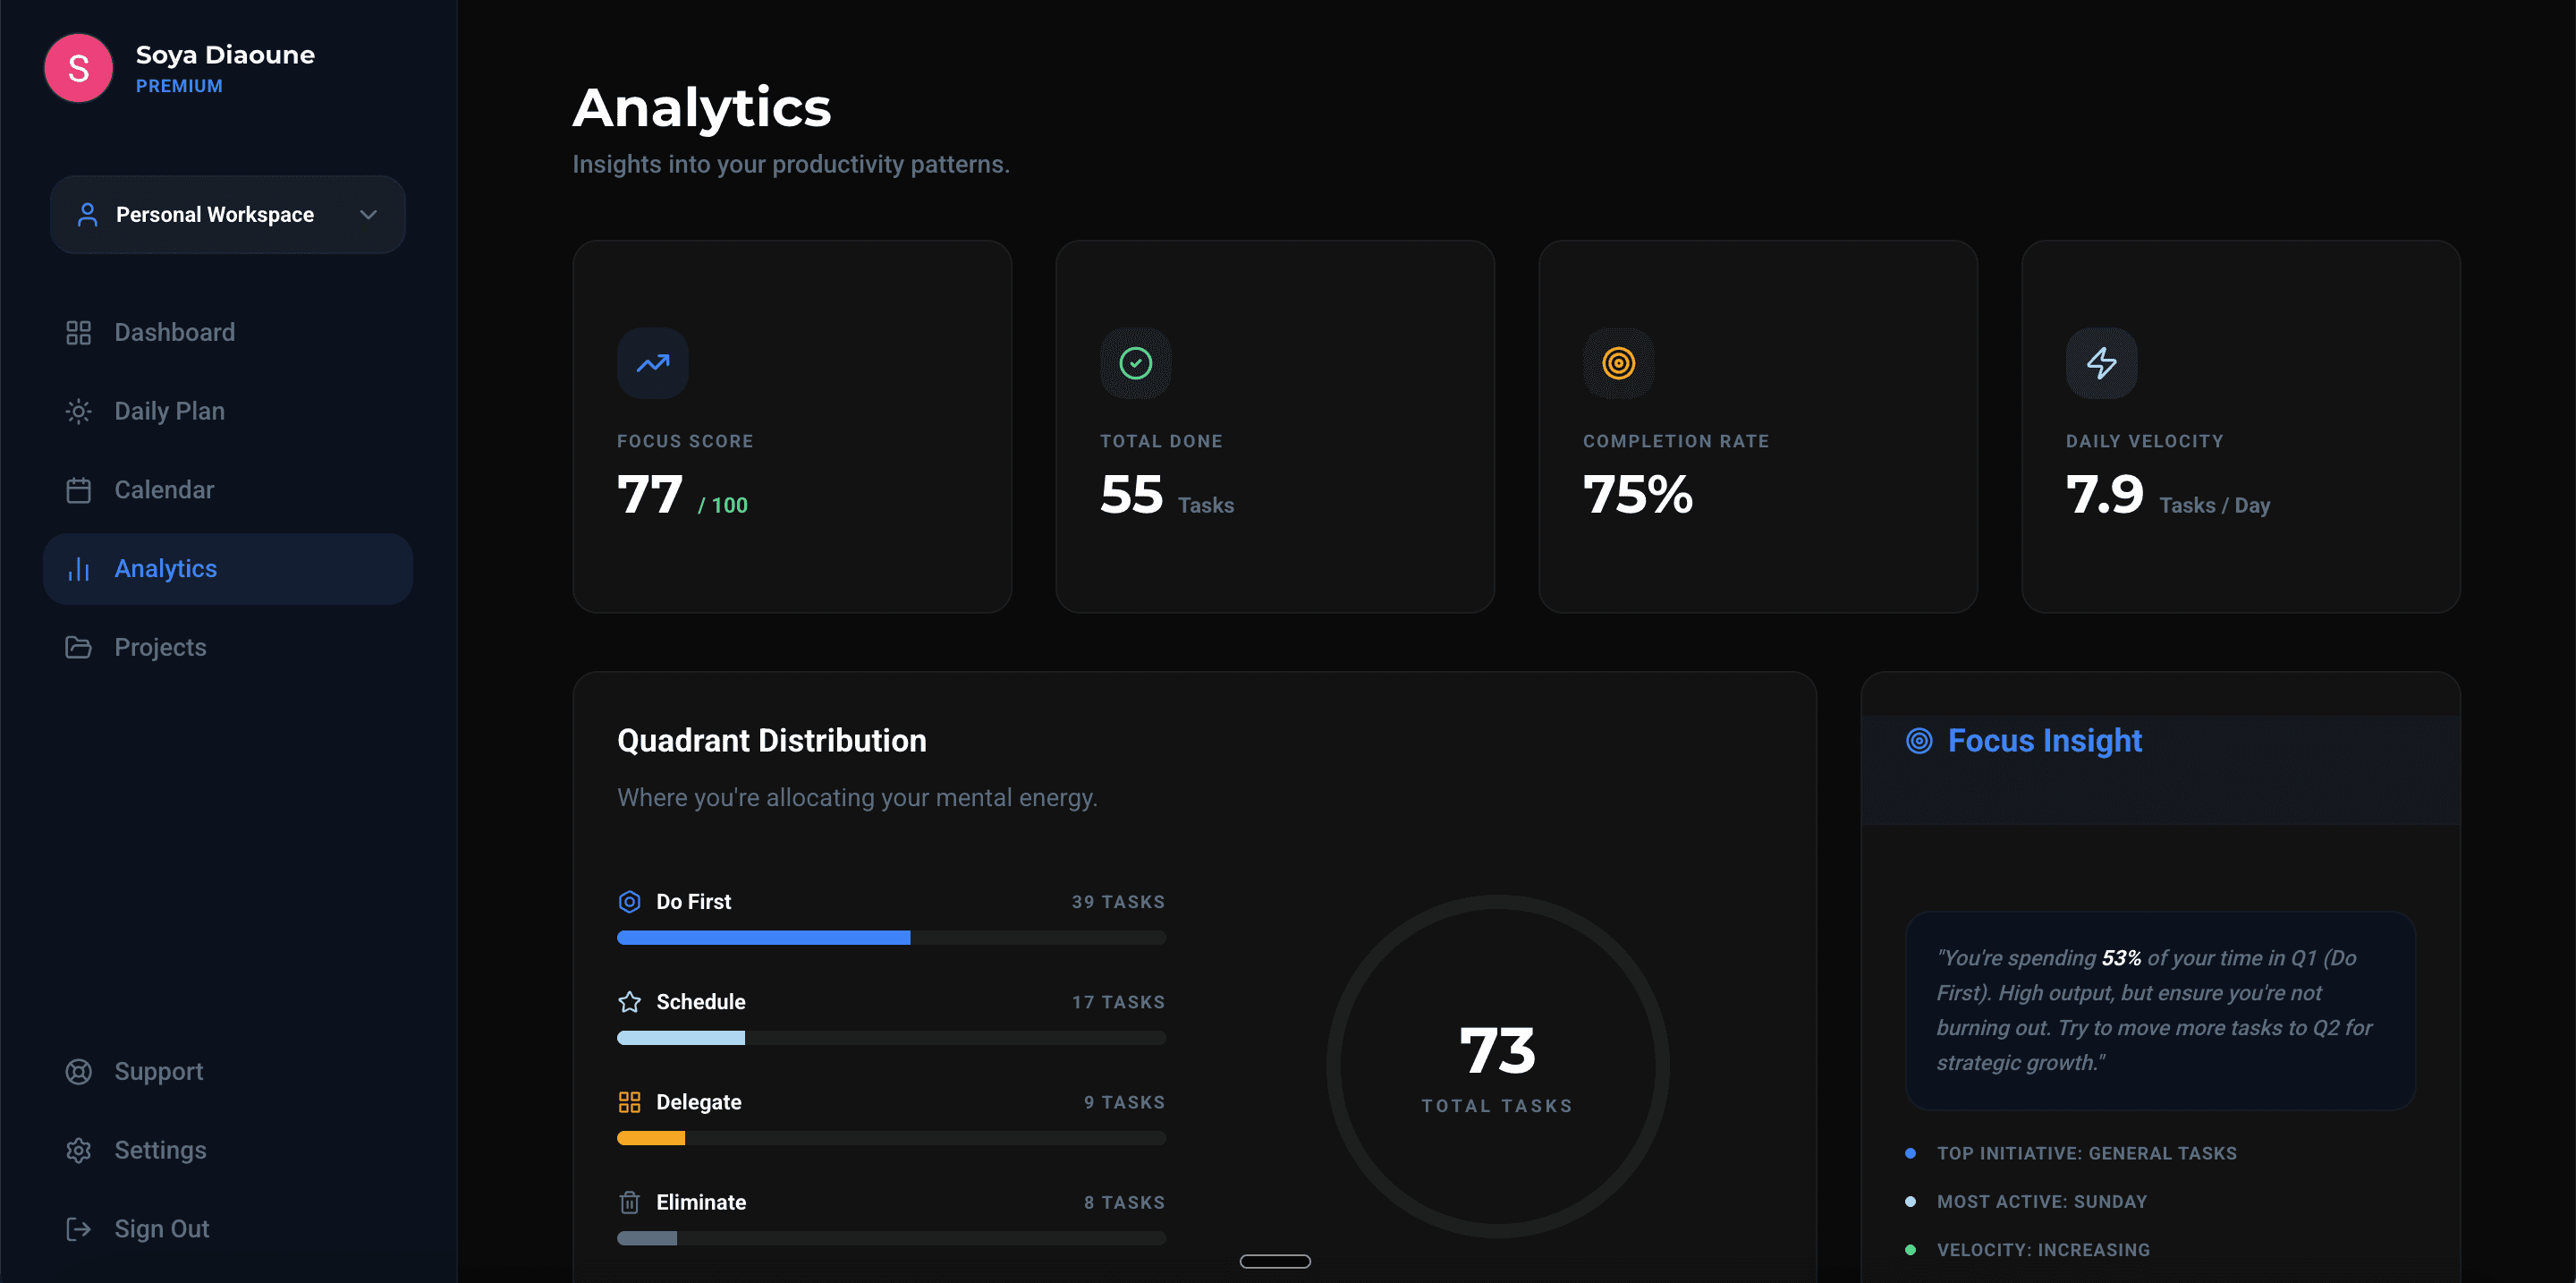Go to the Dashboard page
This screenshot has height=1283, width=2576.
pos(174,333)
